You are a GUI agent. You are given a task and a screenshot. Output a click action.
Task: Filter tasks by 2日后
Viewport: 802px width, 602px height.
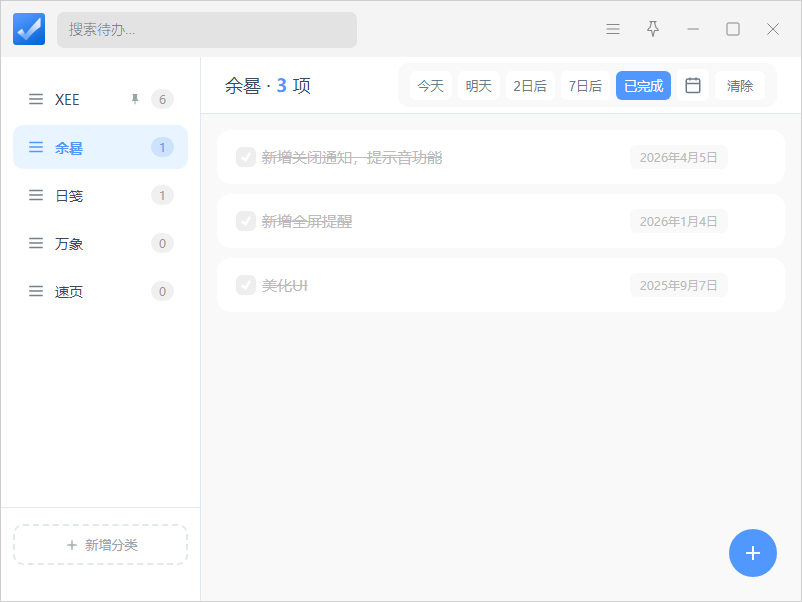(530, 86)
